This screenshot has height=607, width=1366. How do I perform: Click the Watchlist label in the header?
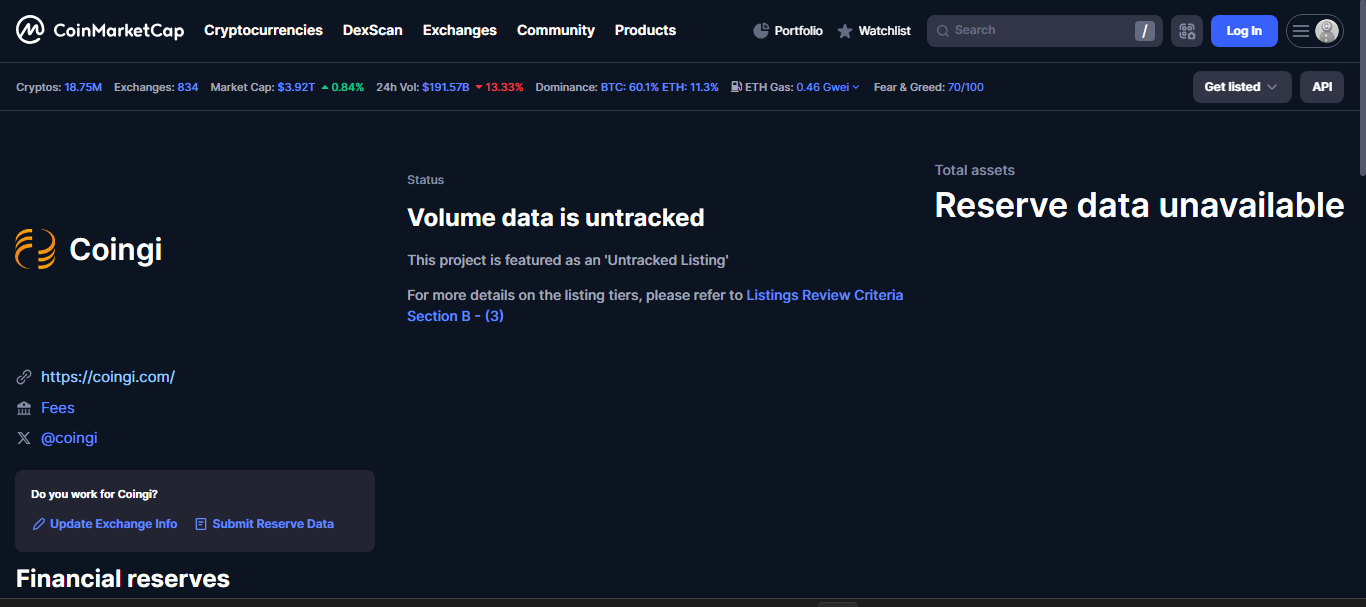(885, 31)
